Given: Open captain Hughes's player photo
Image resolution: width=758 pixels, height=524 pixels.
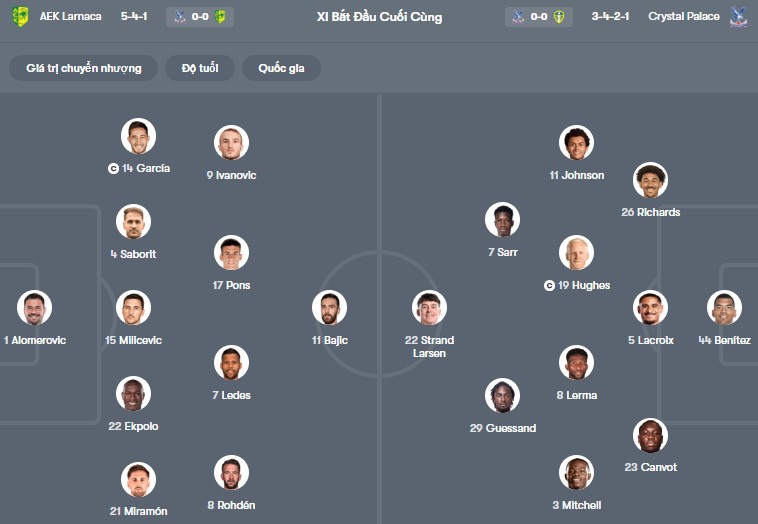Looking at the screenshot, I should coord(576,253).
